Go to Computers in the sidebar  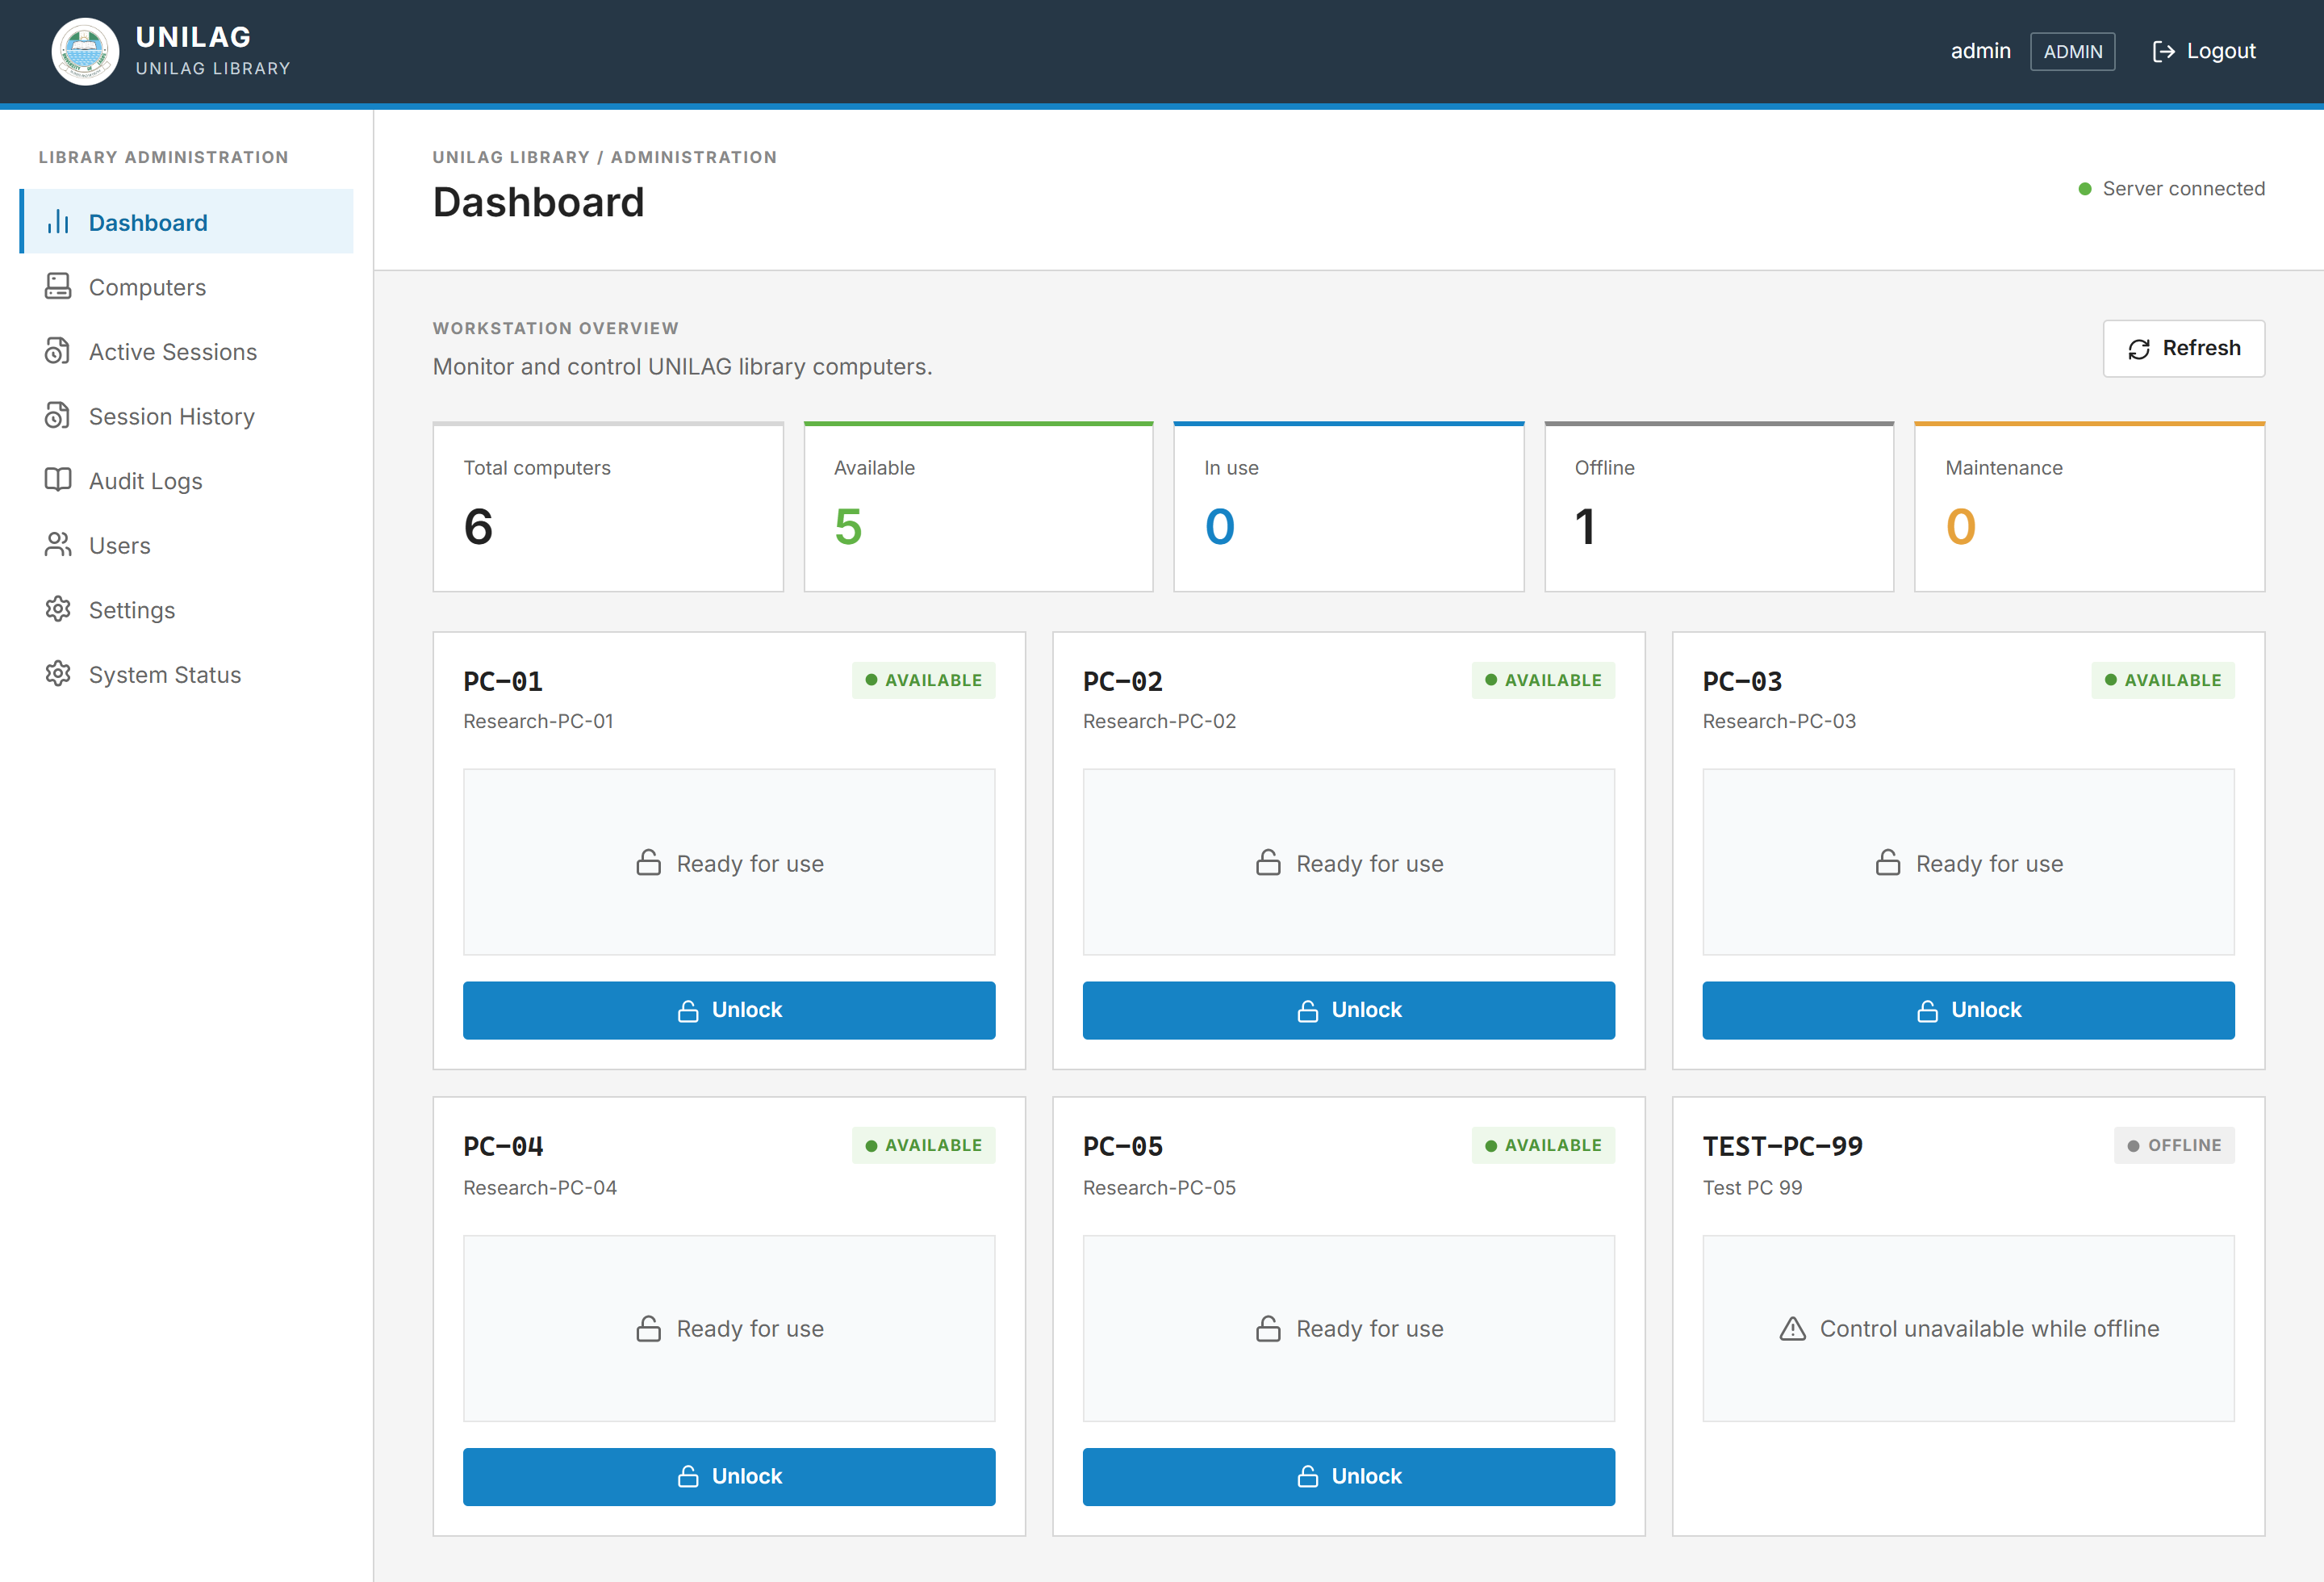187,287
